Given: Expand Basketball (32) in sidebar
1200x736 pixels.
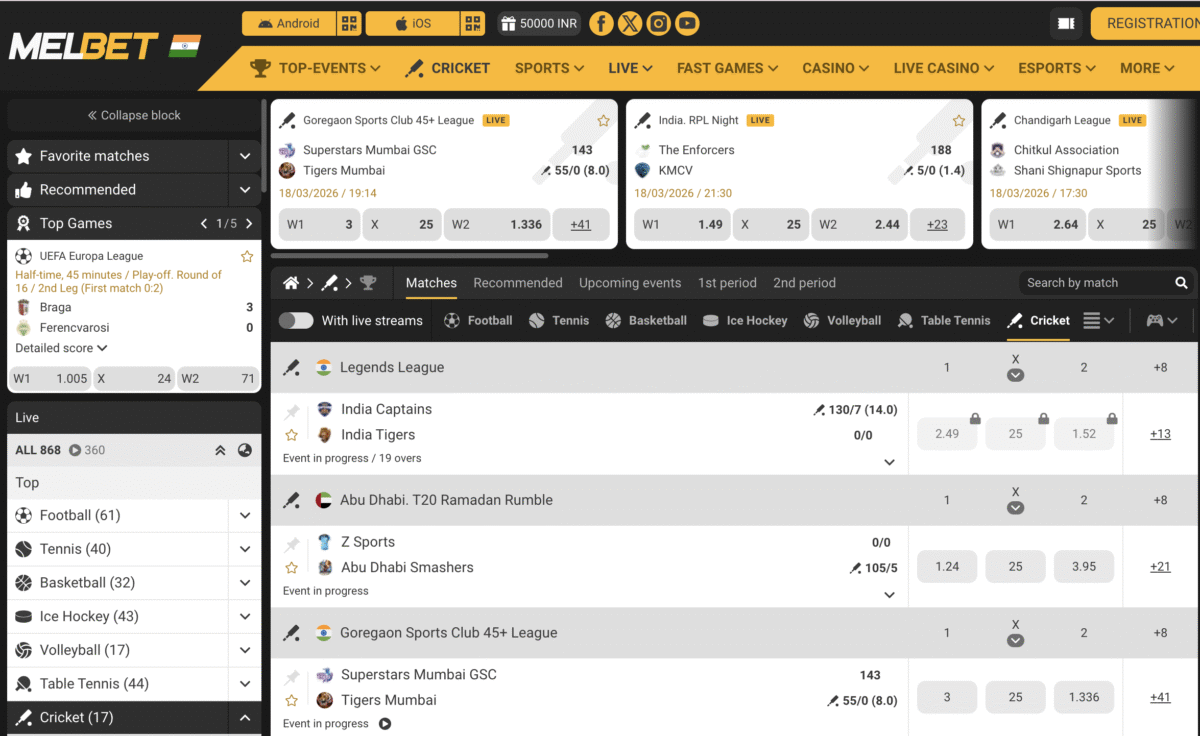Looking at the screenshot, I should point(245,583).
